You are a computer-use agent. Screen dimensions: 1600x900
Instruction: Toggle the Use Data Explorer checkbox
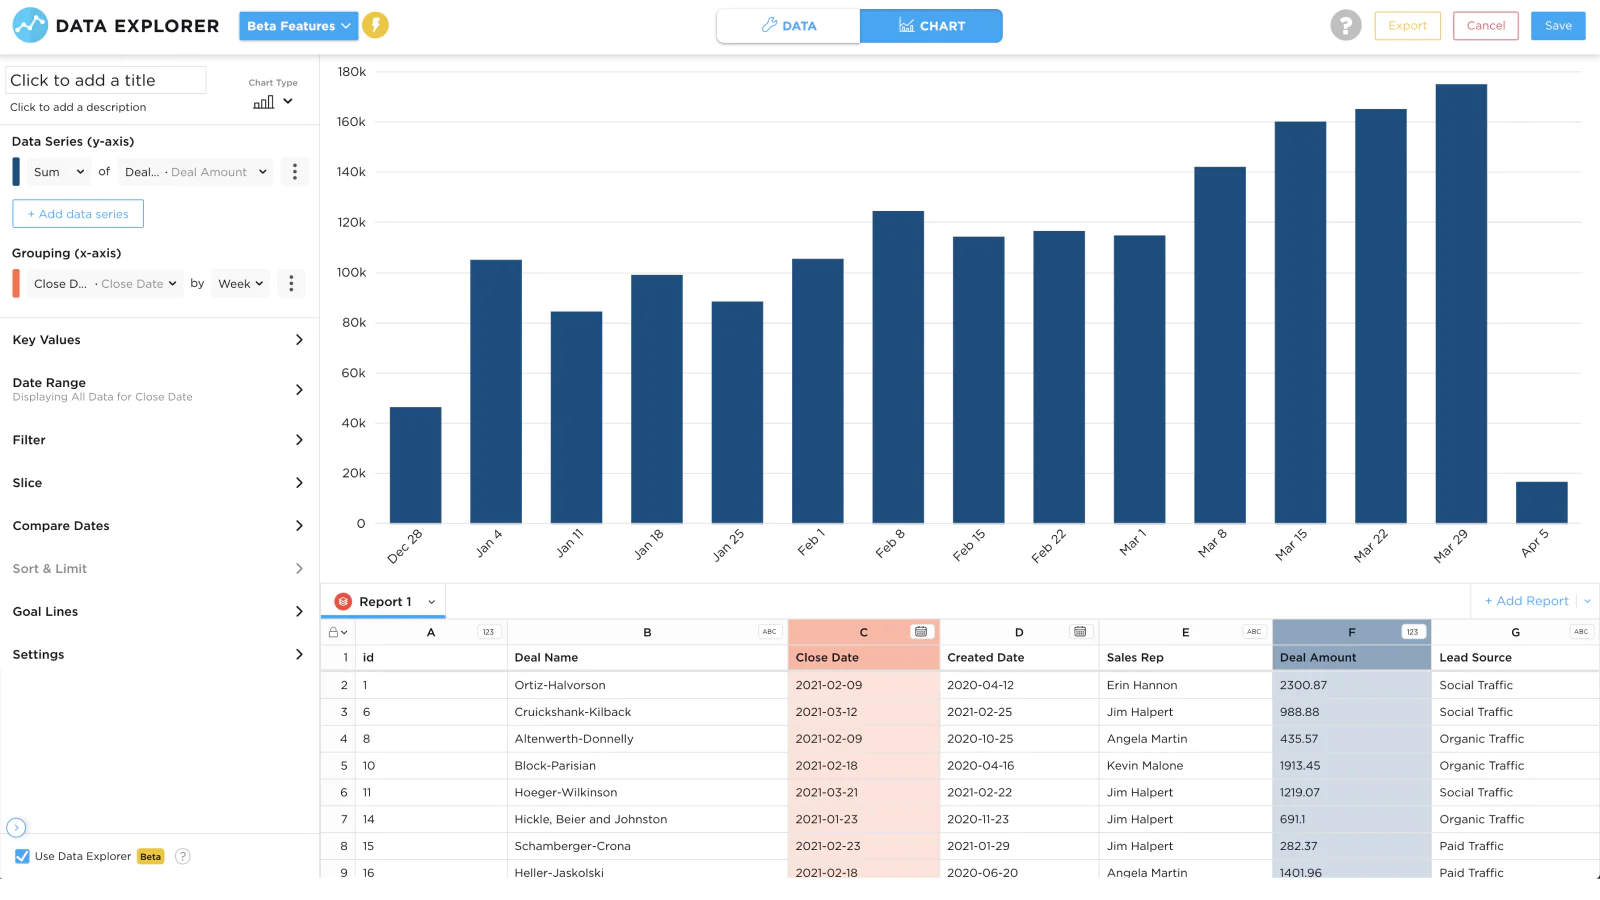22,856
